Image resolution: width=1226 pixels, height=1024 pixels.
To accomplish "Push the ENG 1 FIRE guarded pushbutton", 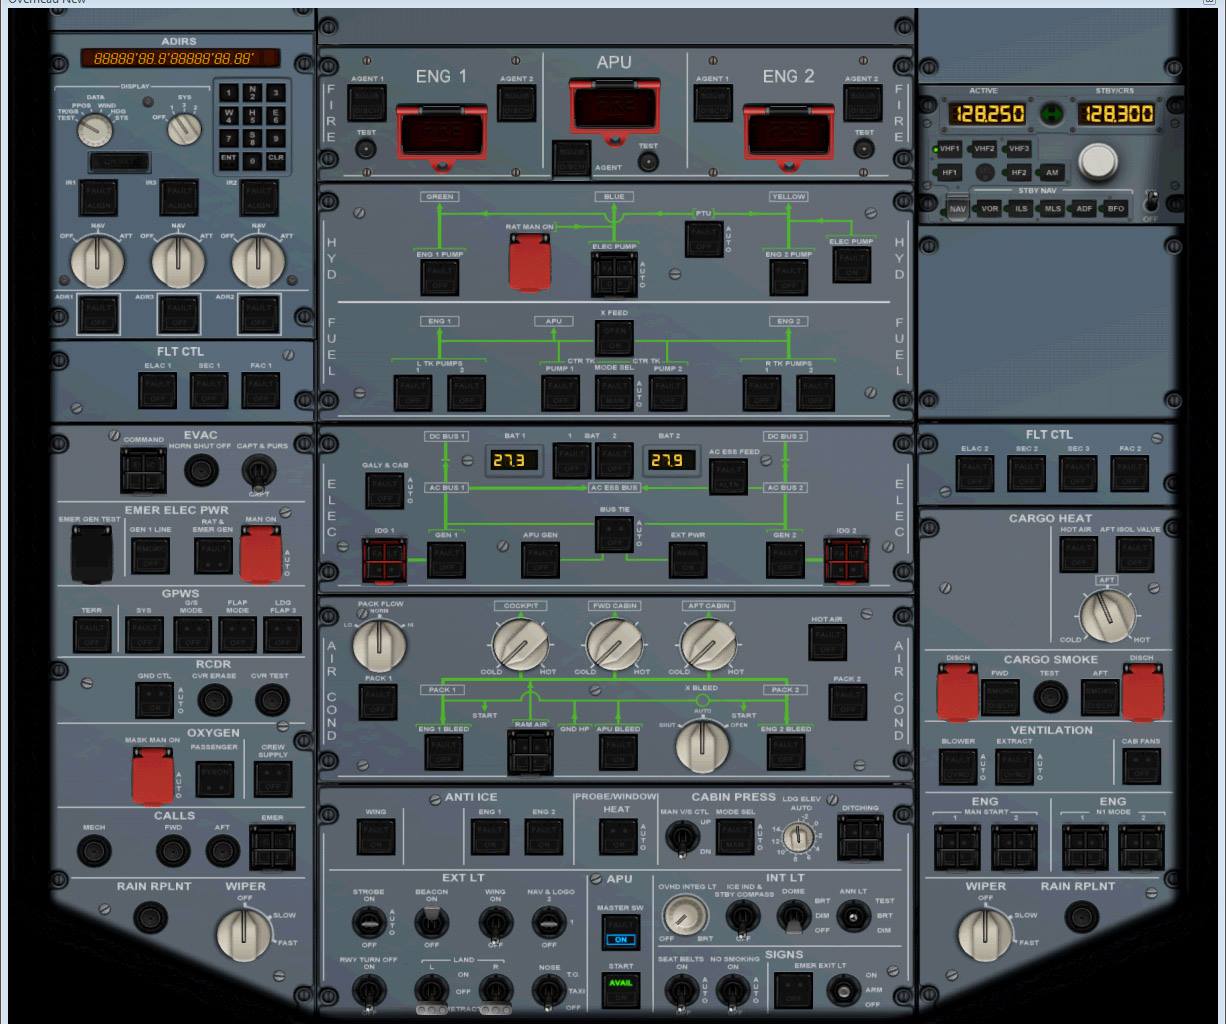I will coord(442,133).
